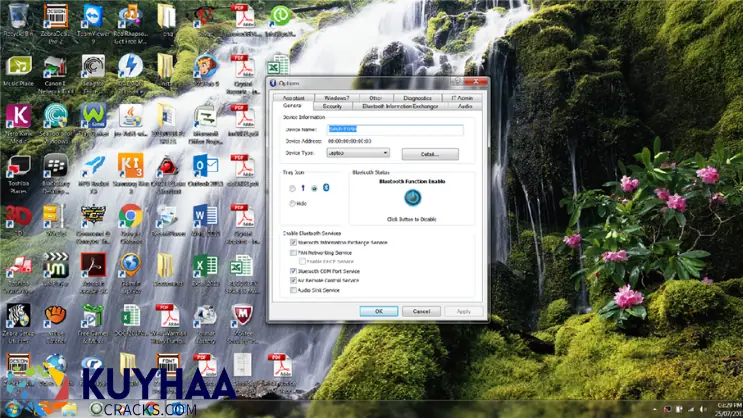Image resolution: width=743 pixels, height=418 pixels.
Task: Click the Bluetooth power button to disable
Action: click(412, 197)
